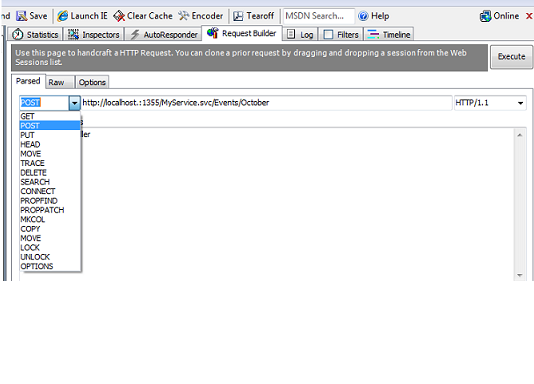Click the headers scrollbar up arrow
This screenshot has height=384, width=534.
[520, 135]
